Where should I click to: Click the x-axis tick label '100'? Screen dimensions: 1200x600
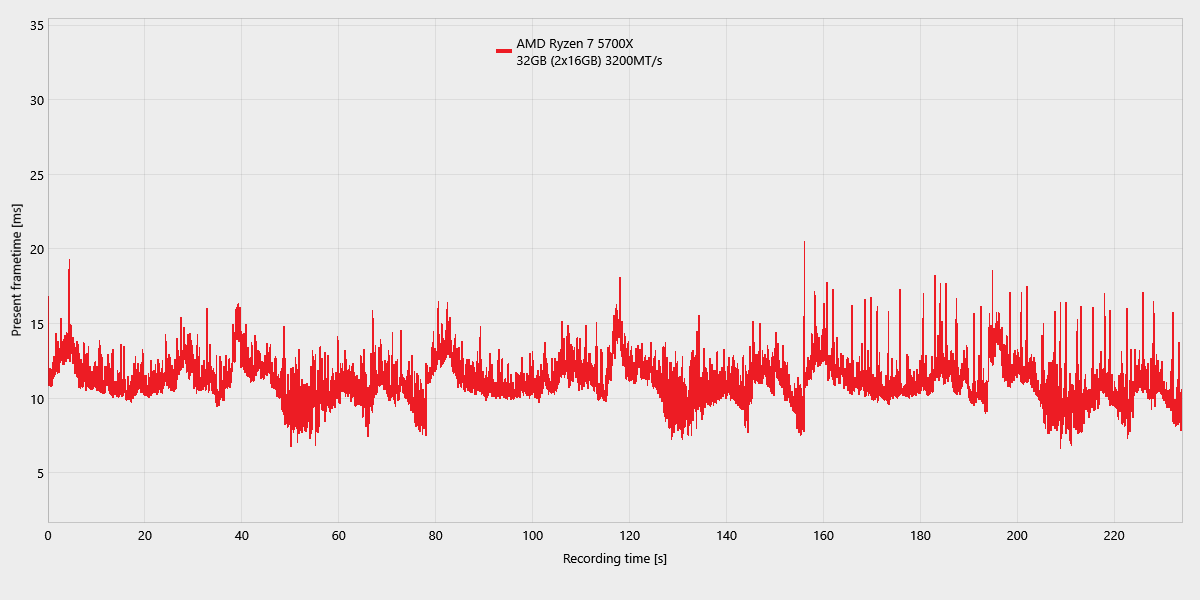point(533,536)
